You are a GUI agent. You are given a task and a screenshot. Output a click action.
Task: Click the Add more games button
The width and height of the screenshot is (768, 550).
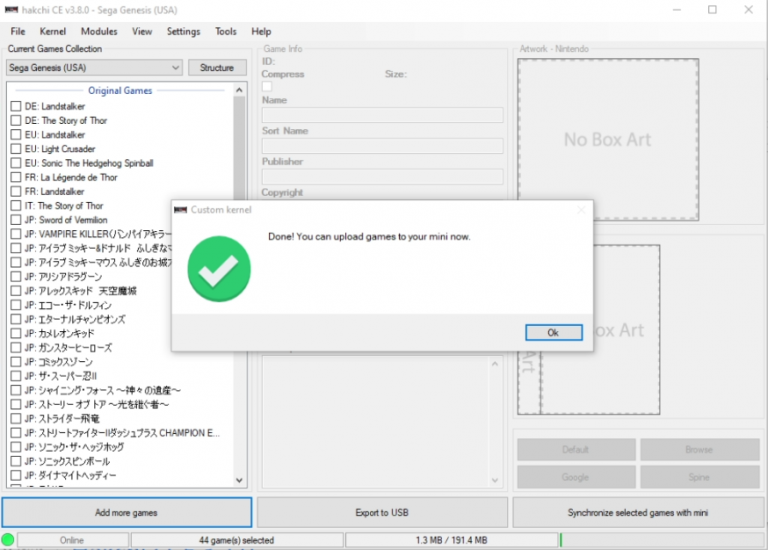(126, 512)
